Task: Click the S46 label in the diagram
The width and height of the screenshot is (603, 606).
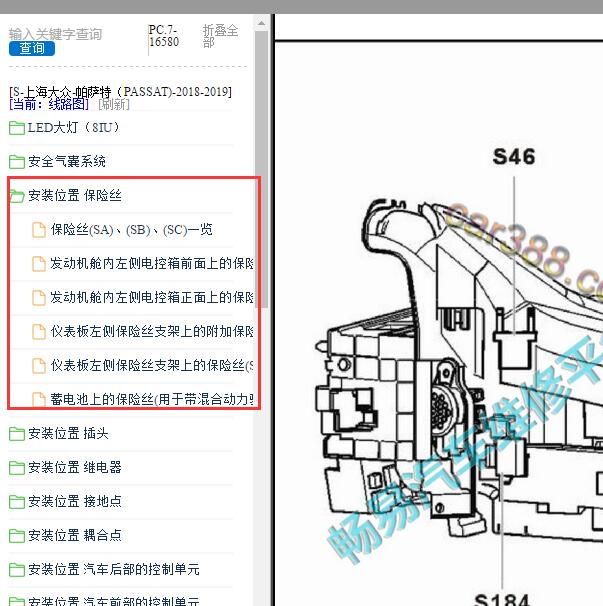Action: tap(514, 157)
